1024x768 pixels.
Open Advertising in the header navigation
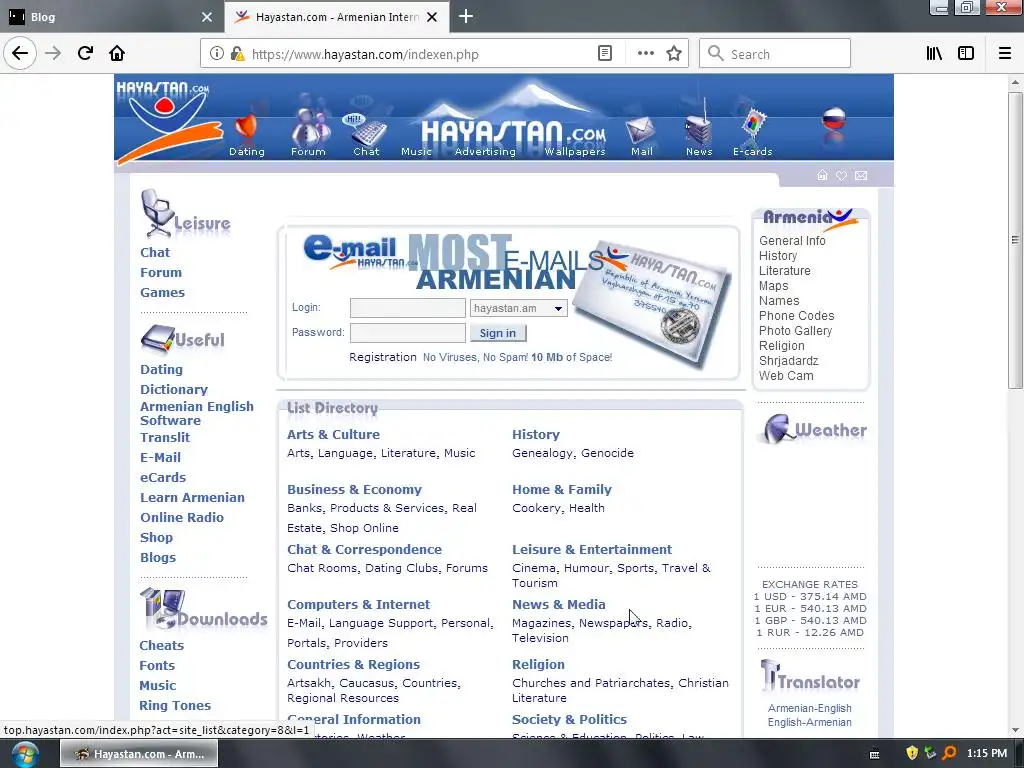(485, 152)
